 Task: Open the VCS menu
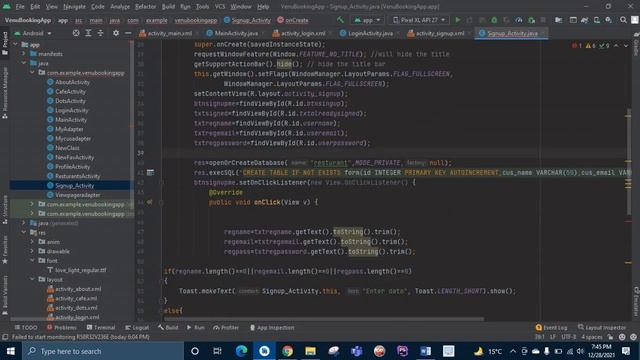(x=220, y=7)
